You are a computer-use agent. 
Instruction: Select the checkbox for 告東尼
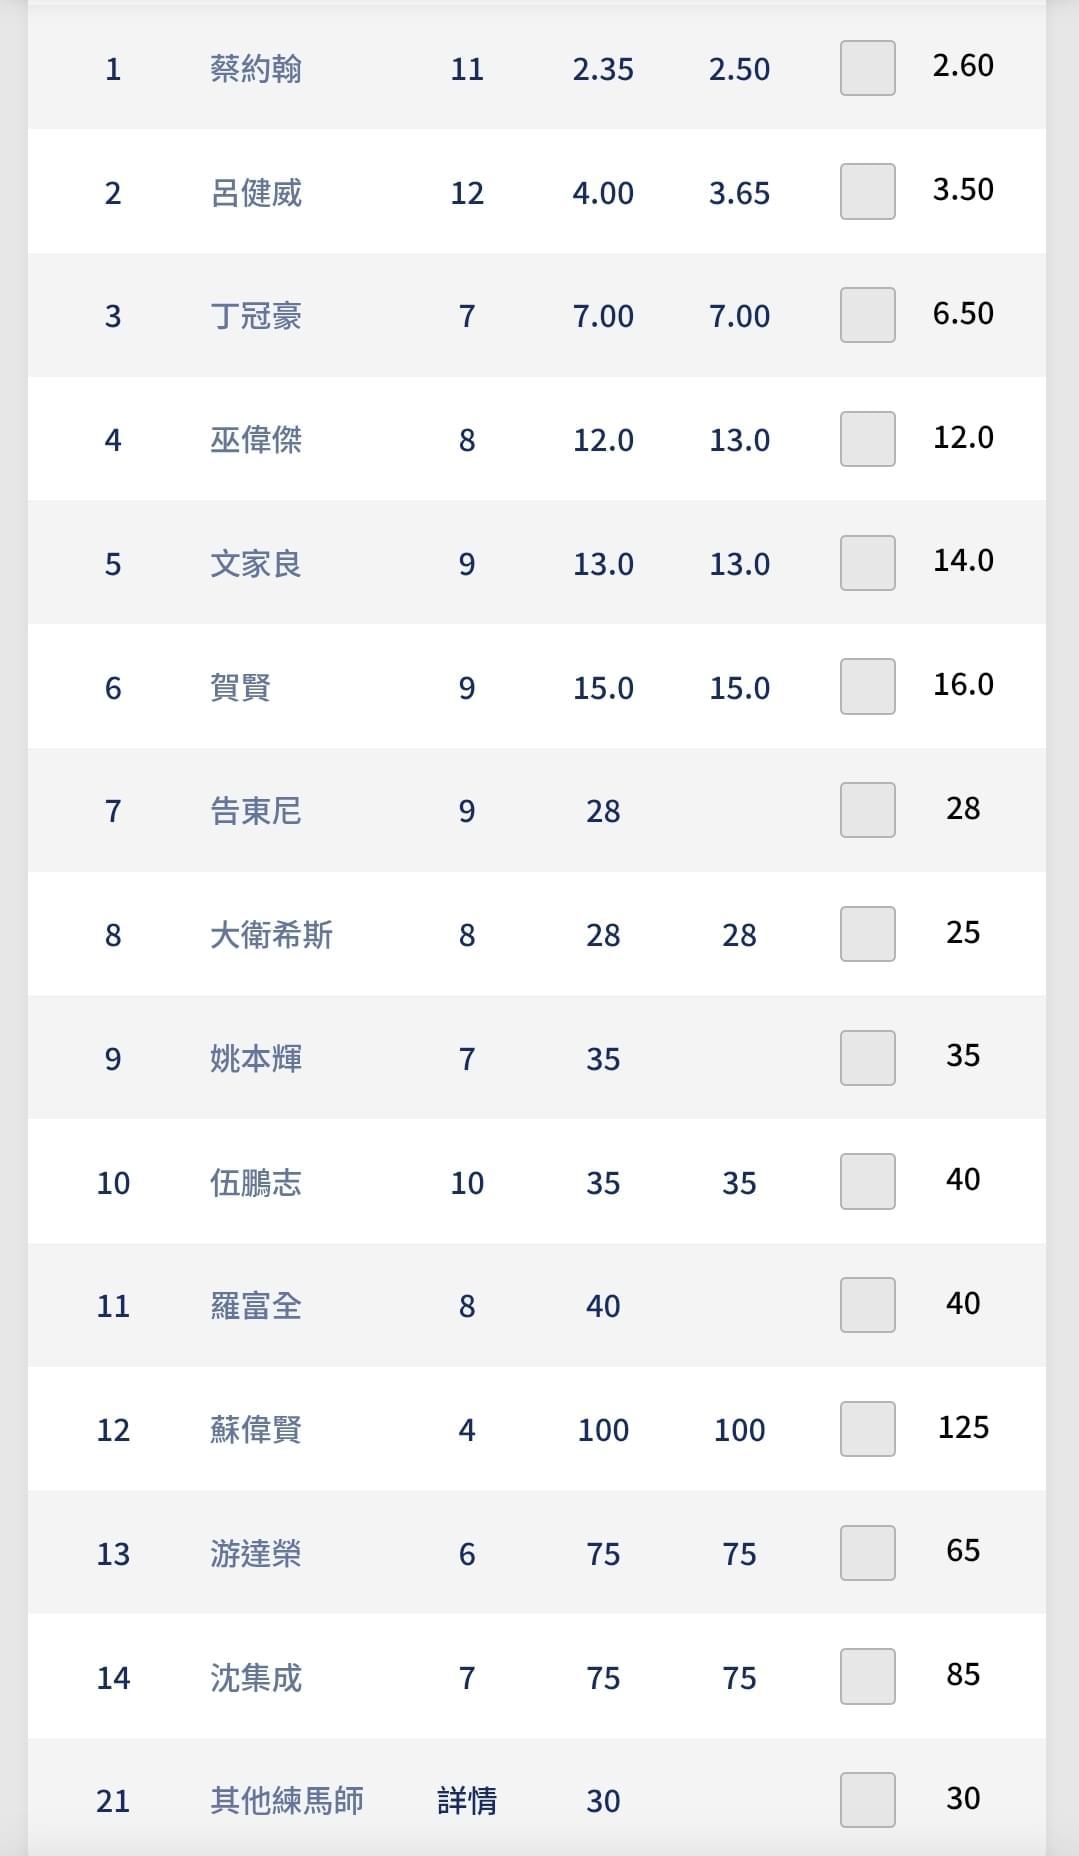pos(867,810)
